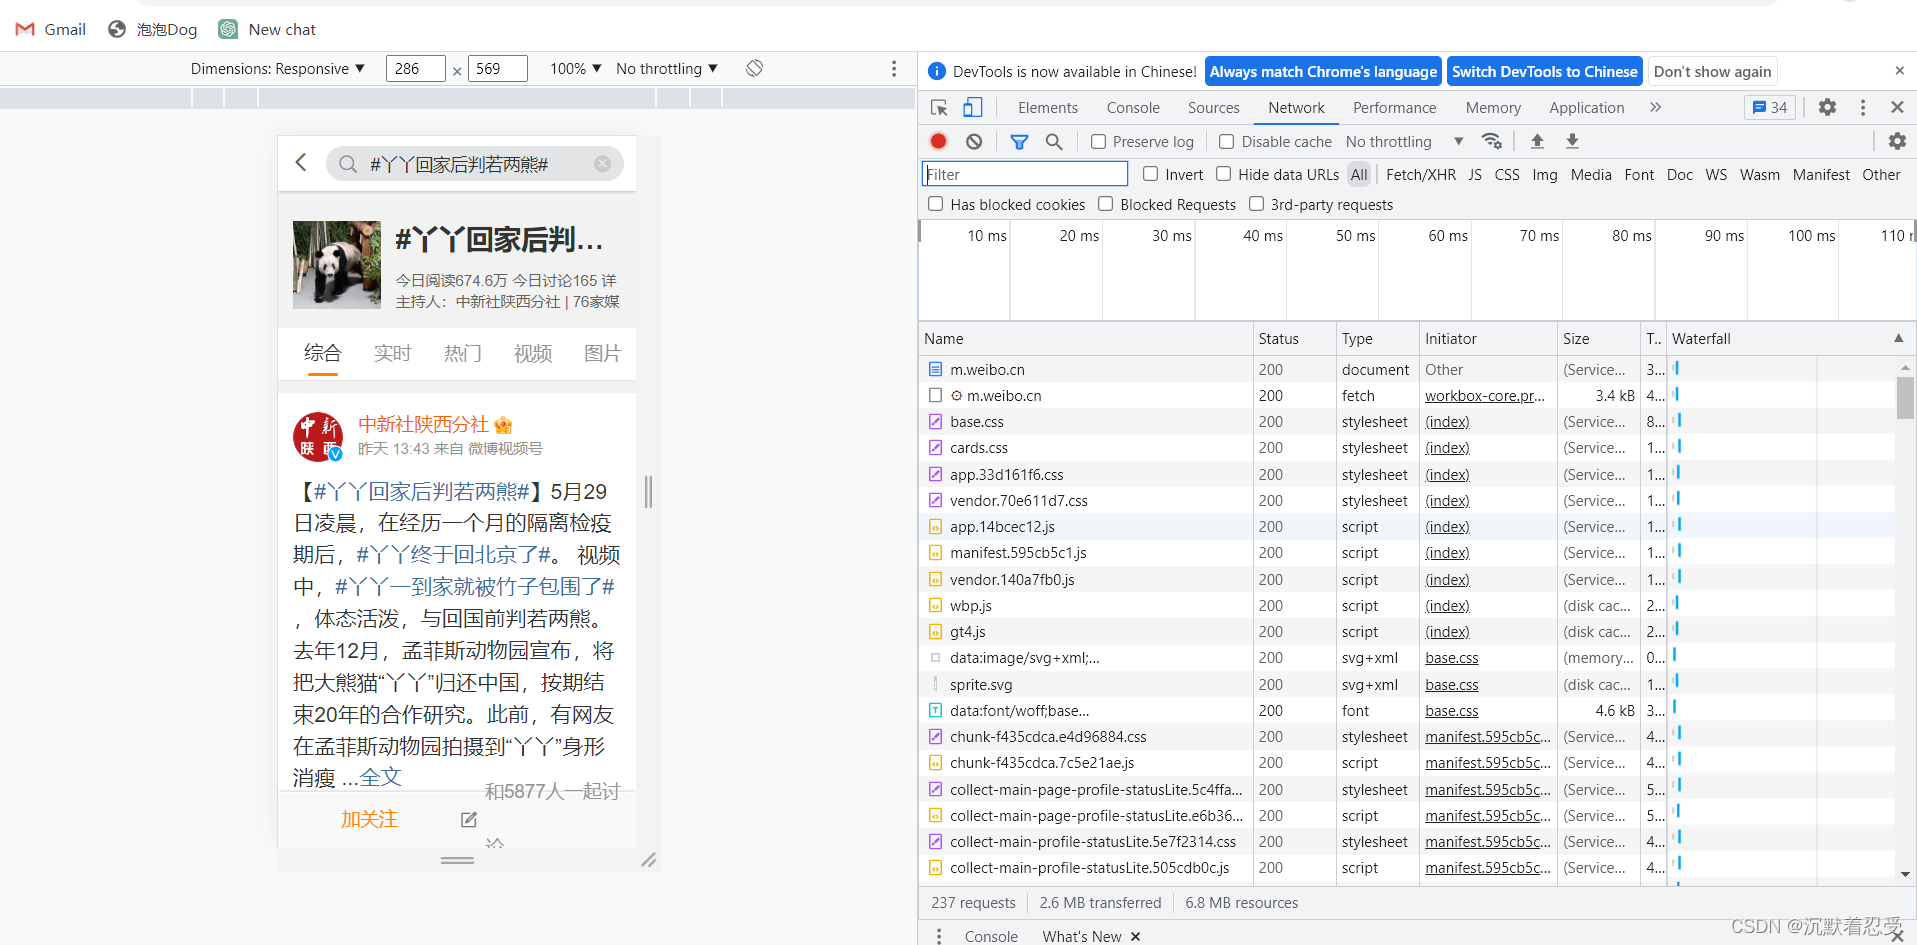Open the Dimensions: Responsive dropdown
This screenshot has width=1917, height=945.
pyautogui.click(x=277, y=68)
